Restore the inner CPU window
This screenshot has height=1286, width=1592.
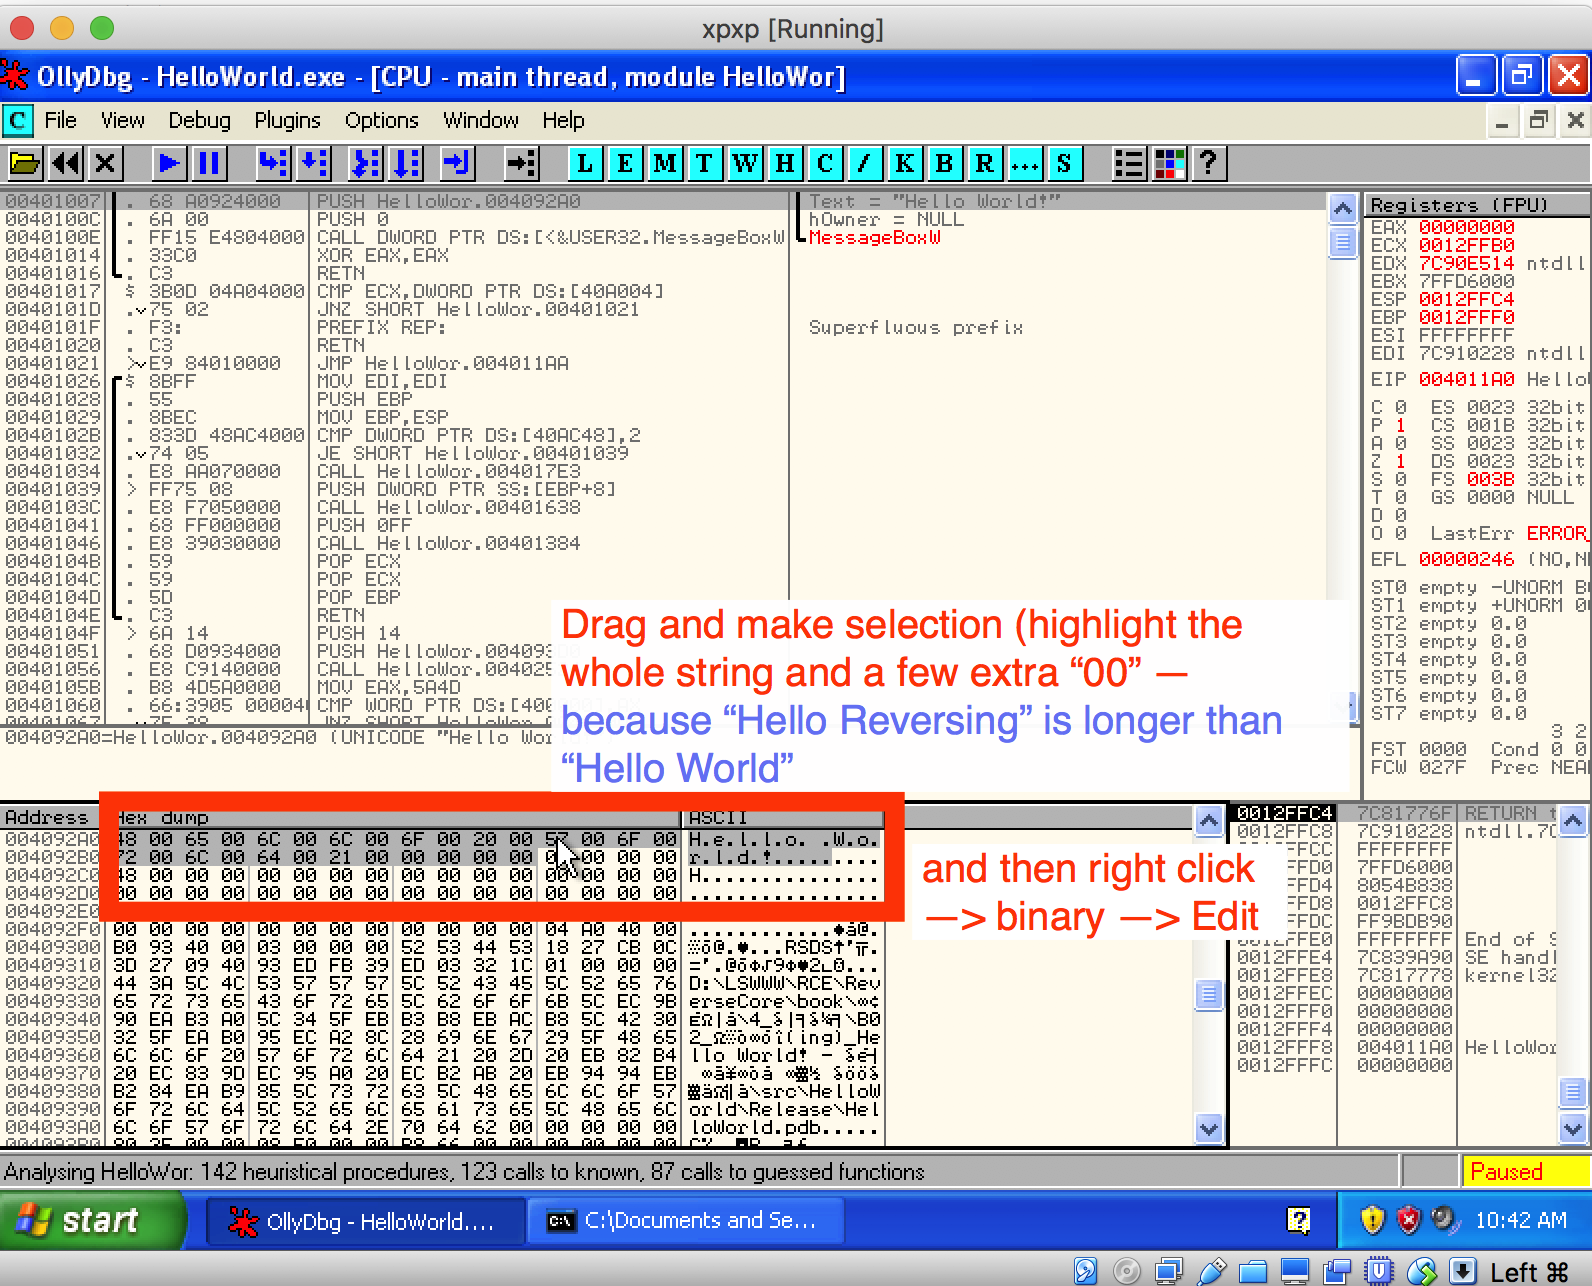1538,121
